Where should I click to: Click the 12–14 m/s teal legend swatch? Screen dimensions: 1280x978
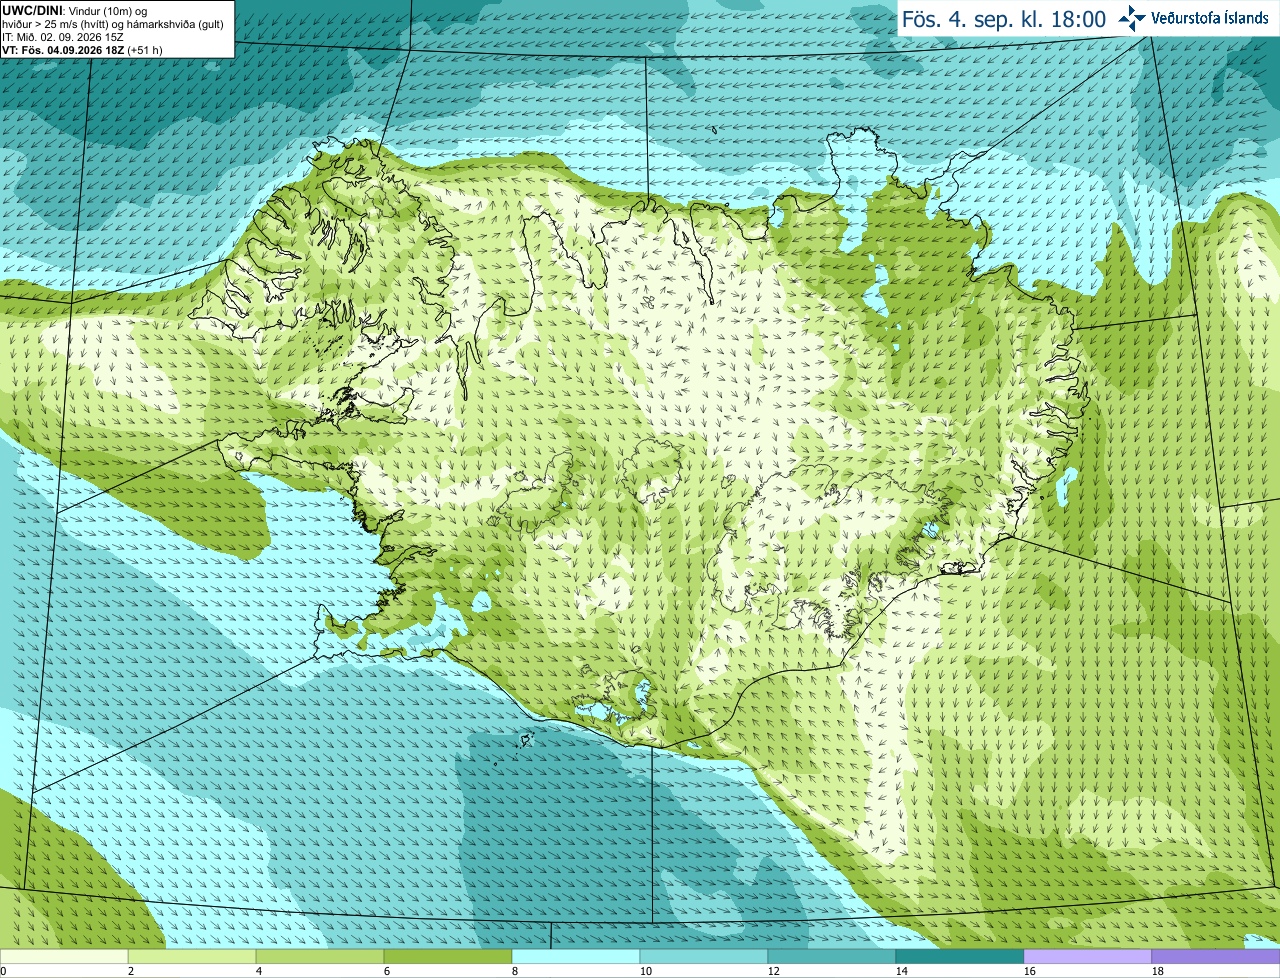[x=832, y=957]
